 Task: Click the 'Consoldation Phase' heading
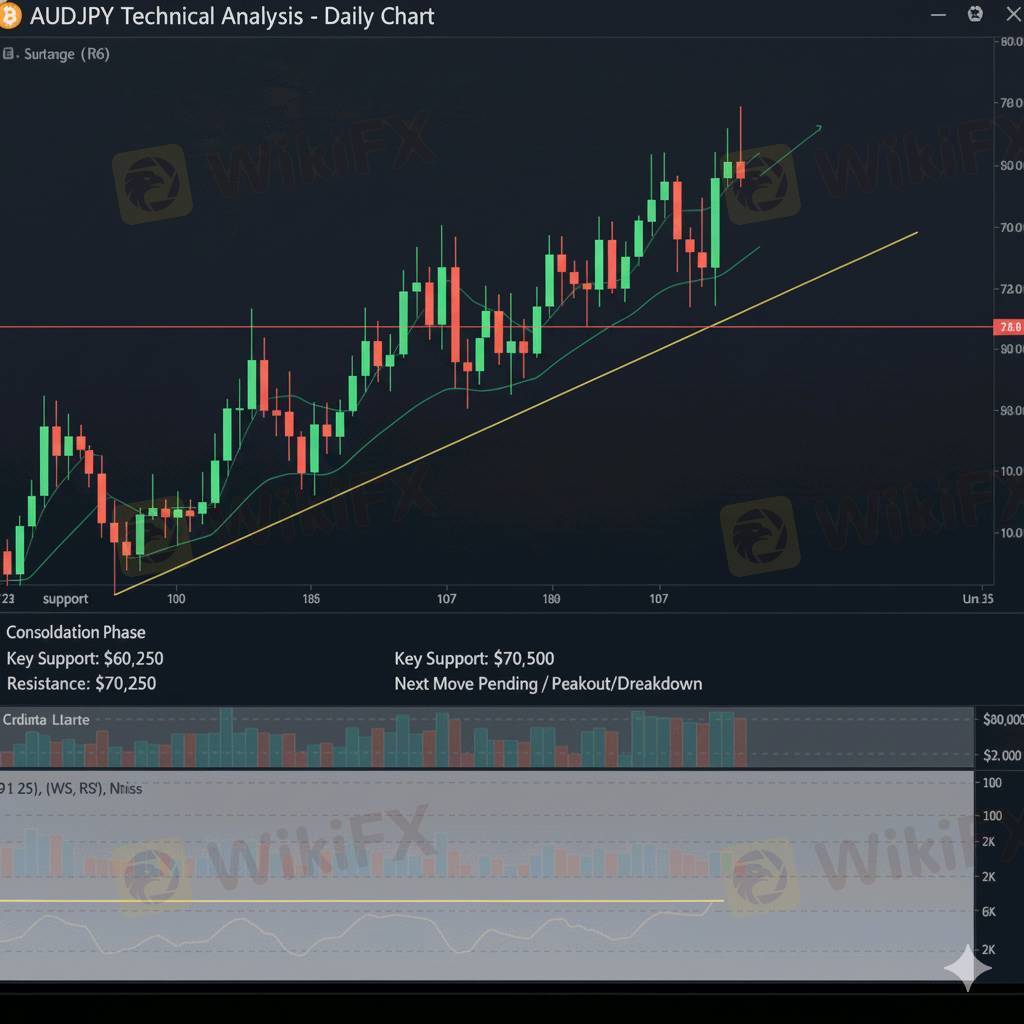click(76, 632)
